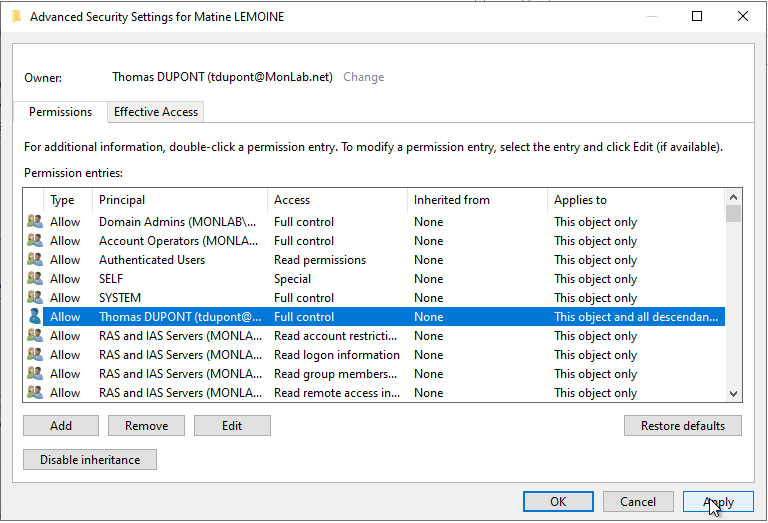Apply the security changes
This screenshot has width=768, height=523.
pos(718,501)
